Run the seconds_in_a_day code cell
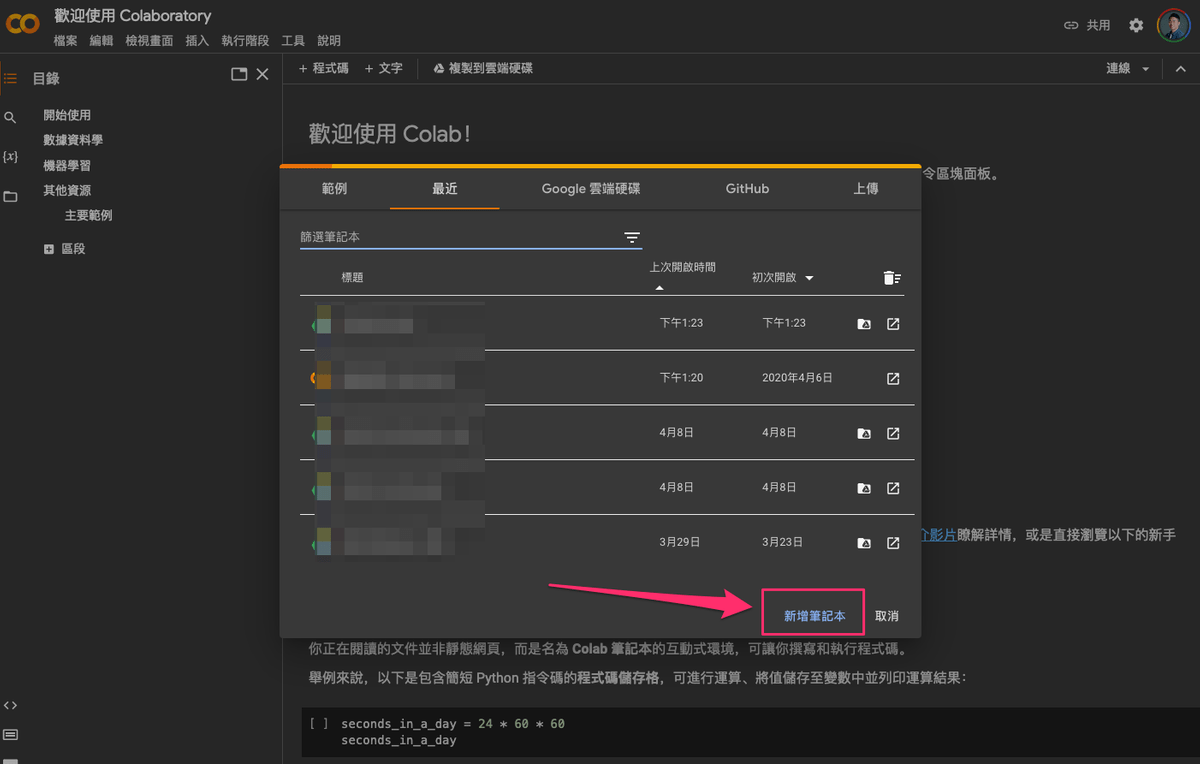Screen dimensions: 1200x764 [x=319, y=723]
